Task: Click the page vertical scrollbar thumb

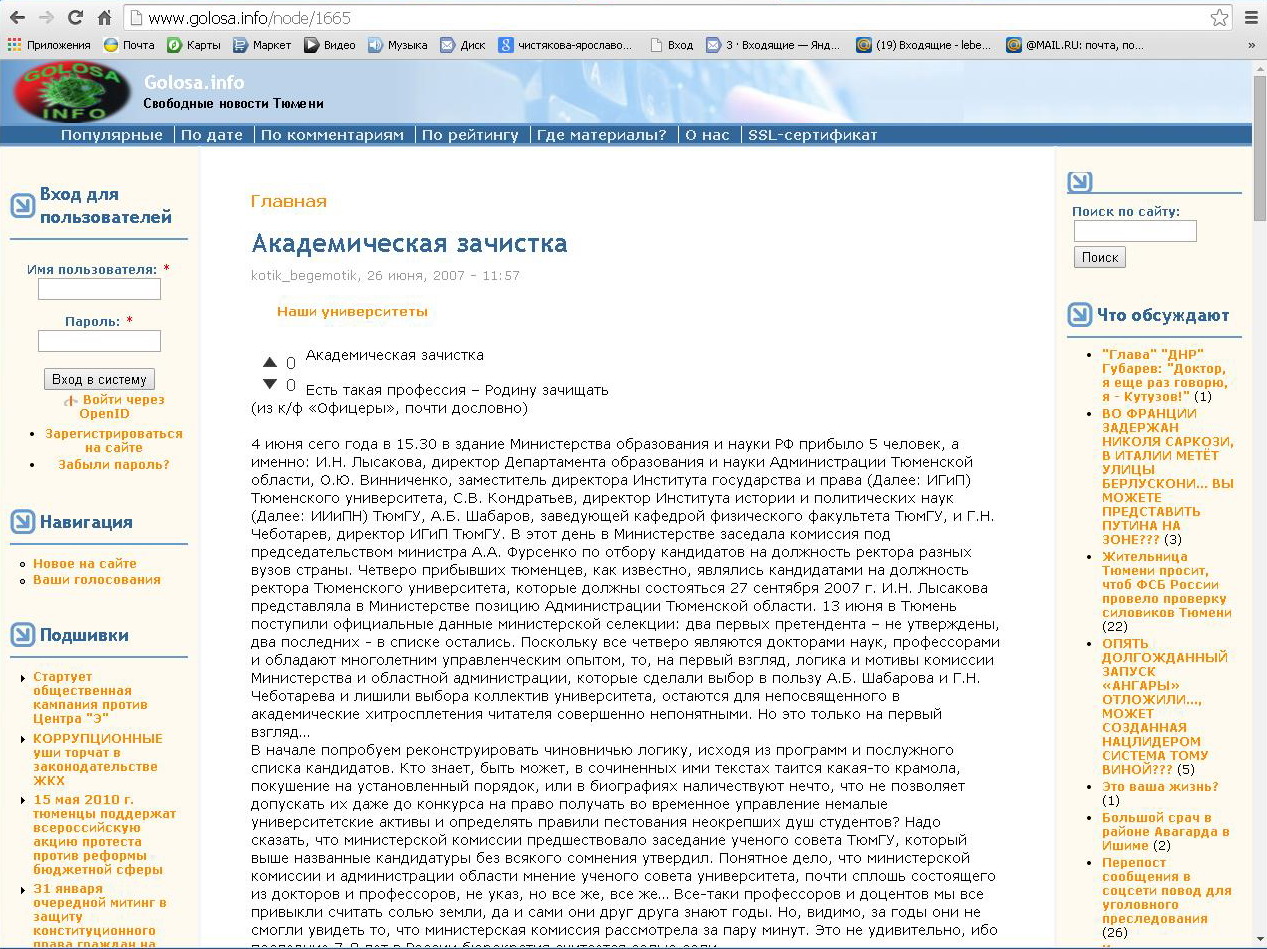Action: (1259, 146)
